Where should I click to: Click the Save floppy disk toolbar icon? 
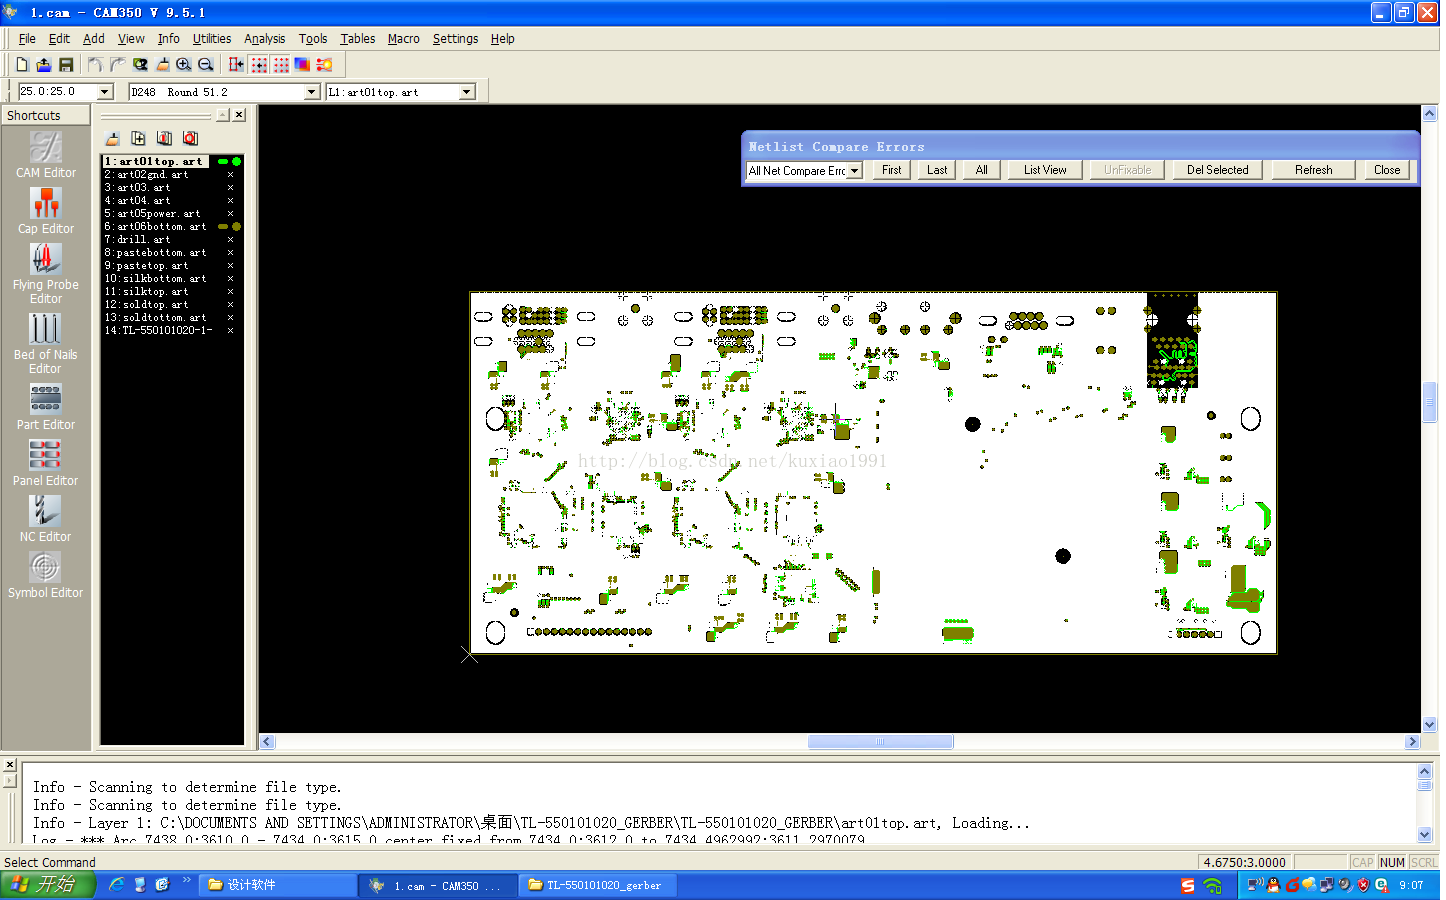tap(66, 64)
